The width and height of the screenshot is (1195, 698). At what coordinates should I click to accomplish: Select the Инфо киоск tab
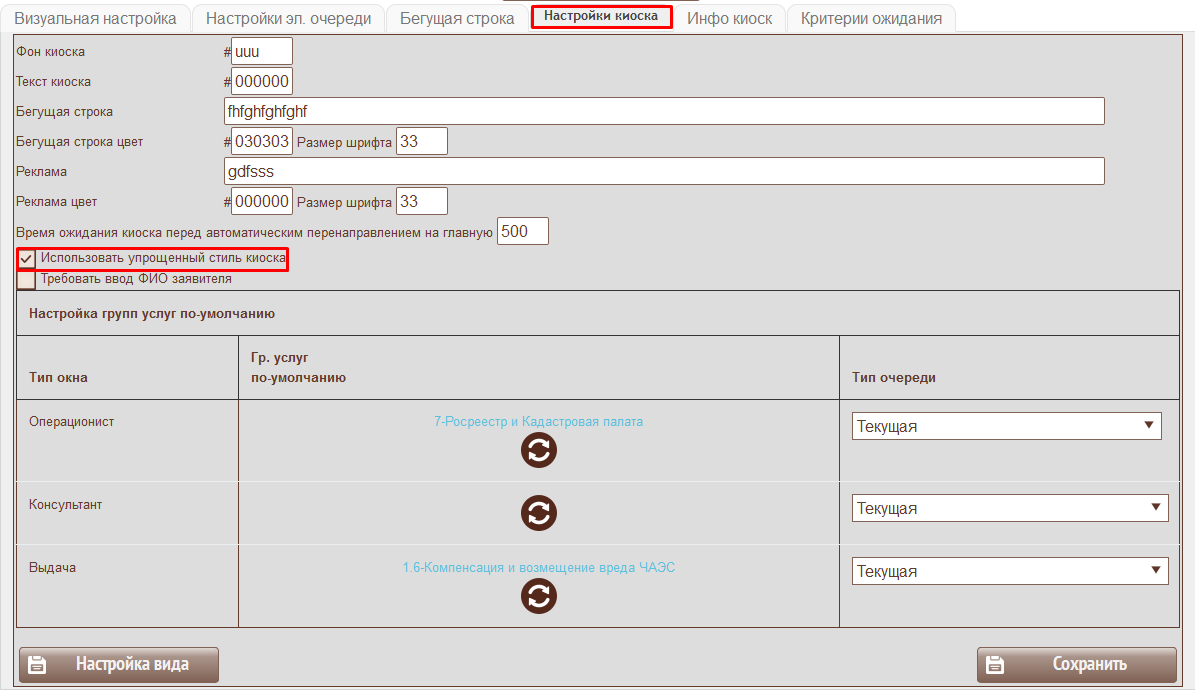tap(729, 18)
